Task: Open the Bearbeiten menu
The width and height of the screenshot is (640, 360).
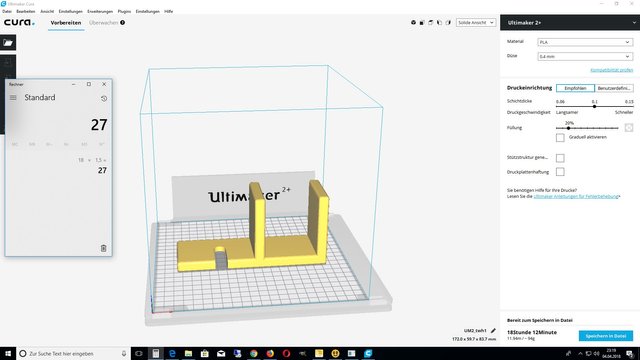Action: (x=25, y=11)
